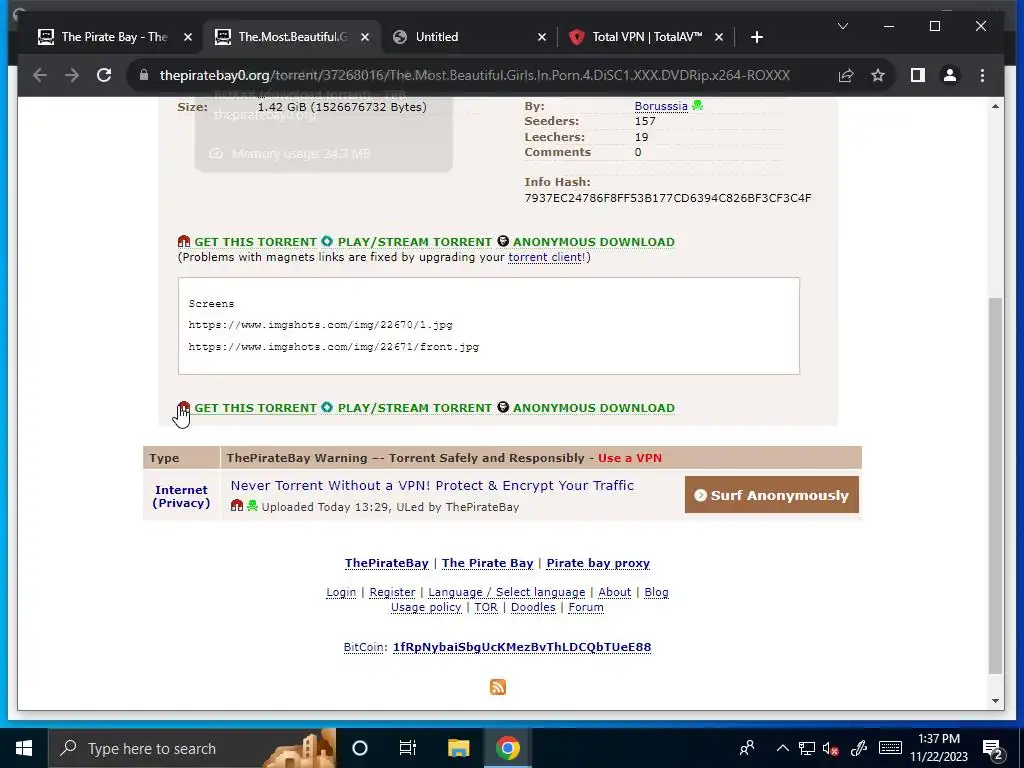Image resolution: width=1024 pixels, height=768 pixels.
Task: Open the Blog link
Action: point(656,592)
